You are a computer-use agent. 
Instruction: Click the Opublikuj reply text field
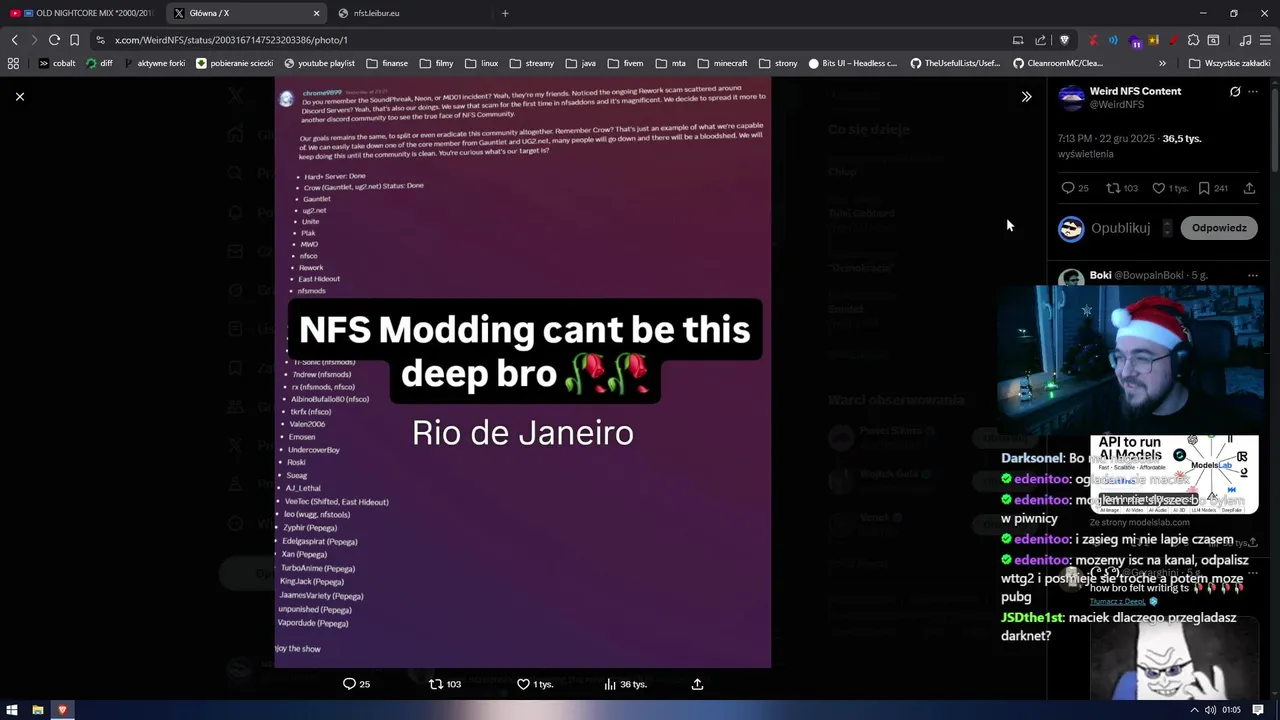point(1120,228)
